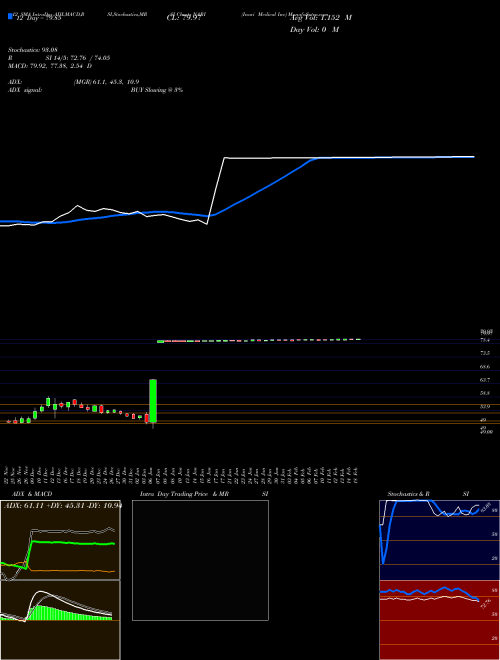Screen dimensions: 500x660
Task: Click the blue RSI line in the red panel
Action: 429,591
